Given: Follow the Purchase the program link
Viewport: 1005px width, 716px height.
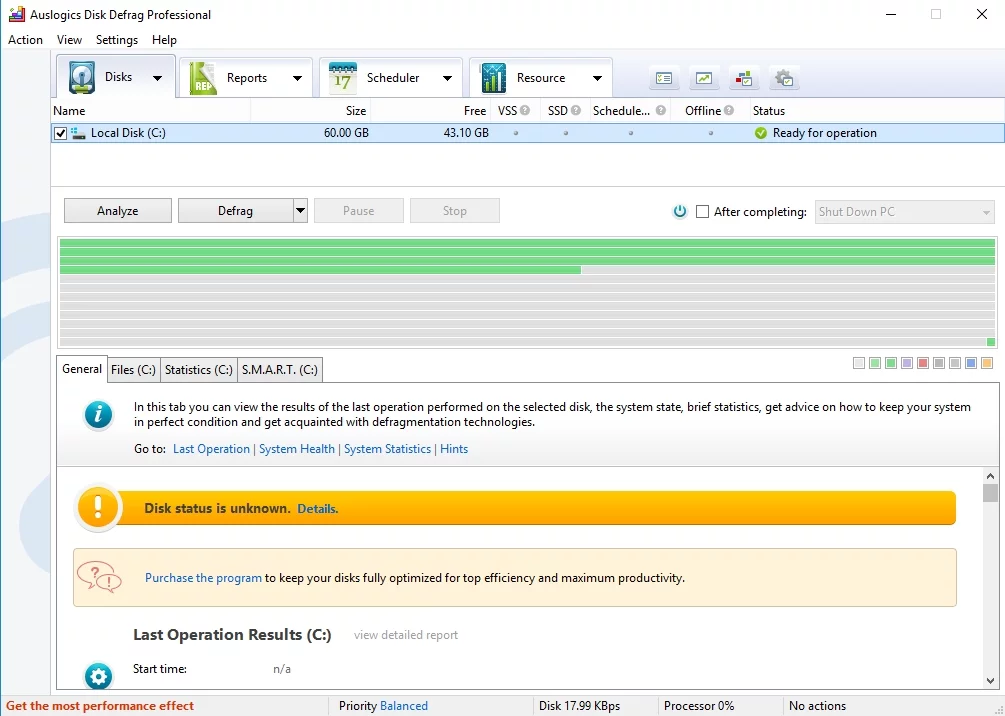Looking at the screenshot, I should point(203,578).
